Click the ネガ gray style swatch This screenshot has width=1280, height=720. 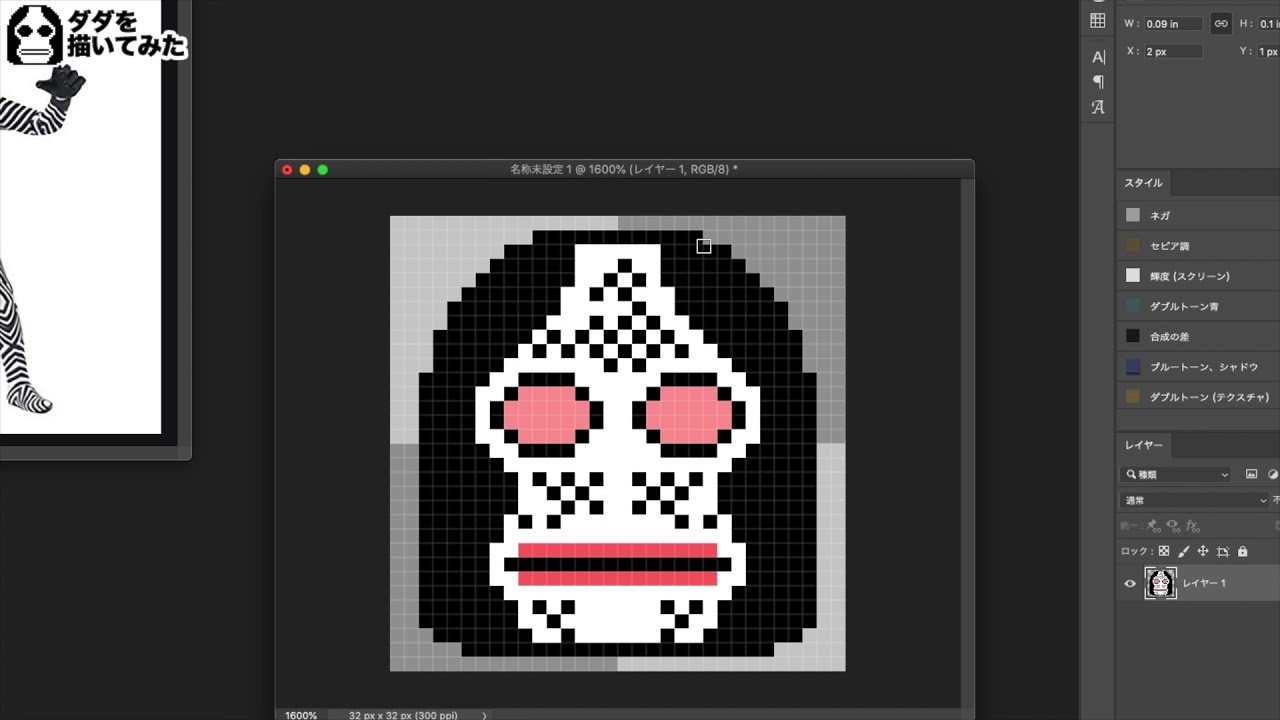1133,215
